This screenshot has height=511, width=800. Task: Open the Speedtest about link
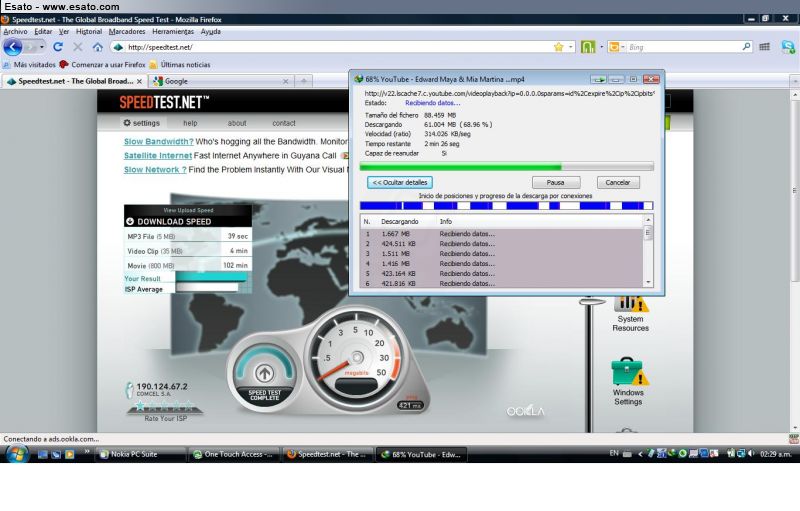click(x=237, y=123)
